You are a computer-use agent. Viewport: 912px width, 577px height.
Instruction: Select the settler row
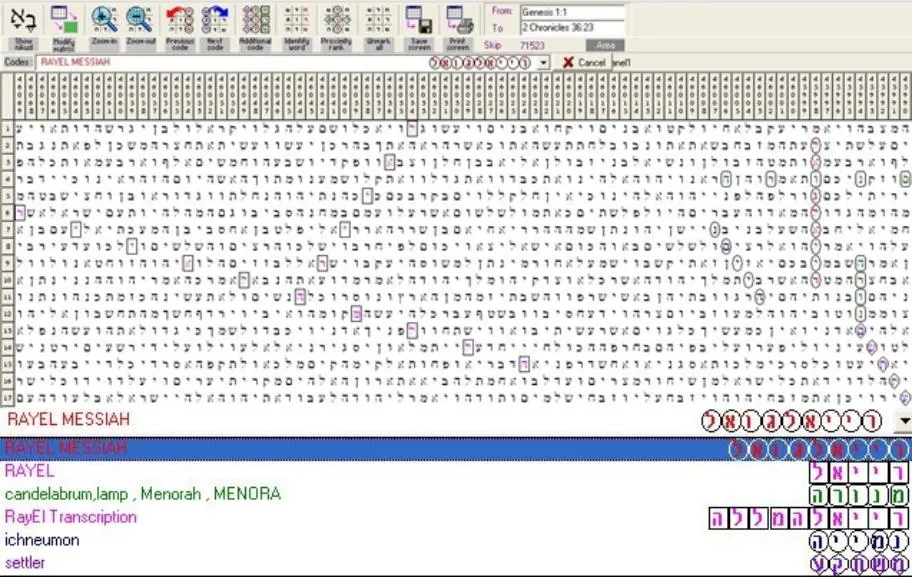click(456, 563)
